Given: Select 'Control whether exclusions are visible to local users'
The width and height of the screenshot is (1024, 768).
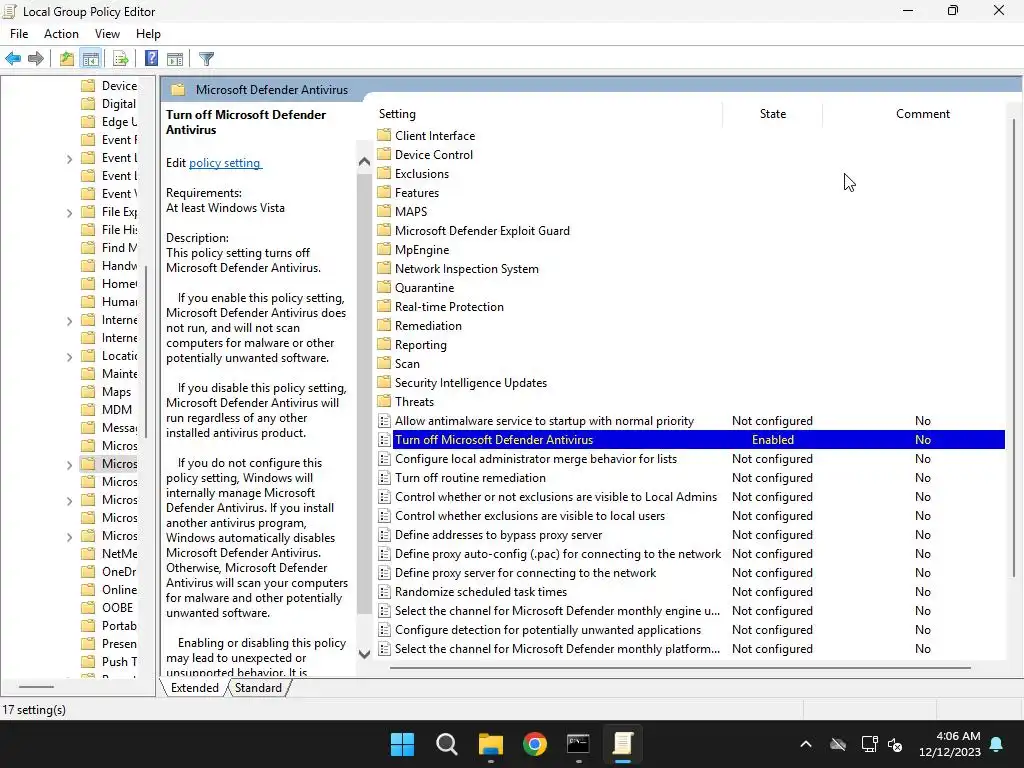Looking at the screenshot, I should (691, 516).
